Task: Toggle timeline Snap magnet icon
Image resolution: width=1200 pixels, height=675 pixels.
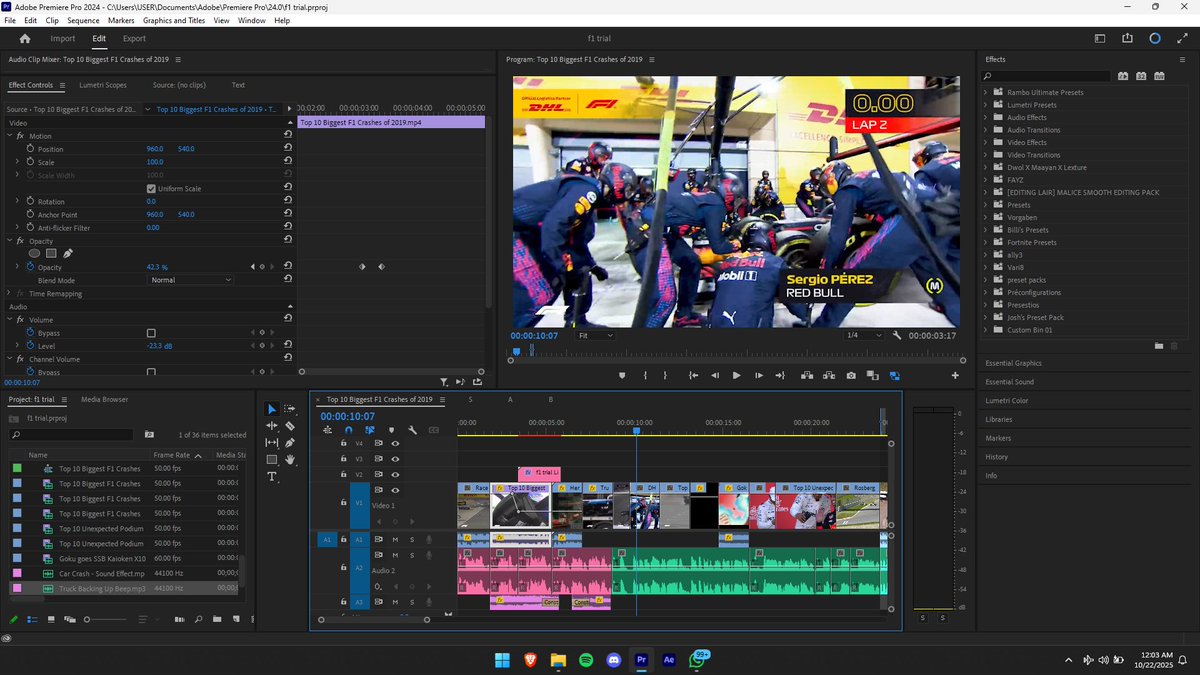Action: pyautogui.click(x=349, y=430)
